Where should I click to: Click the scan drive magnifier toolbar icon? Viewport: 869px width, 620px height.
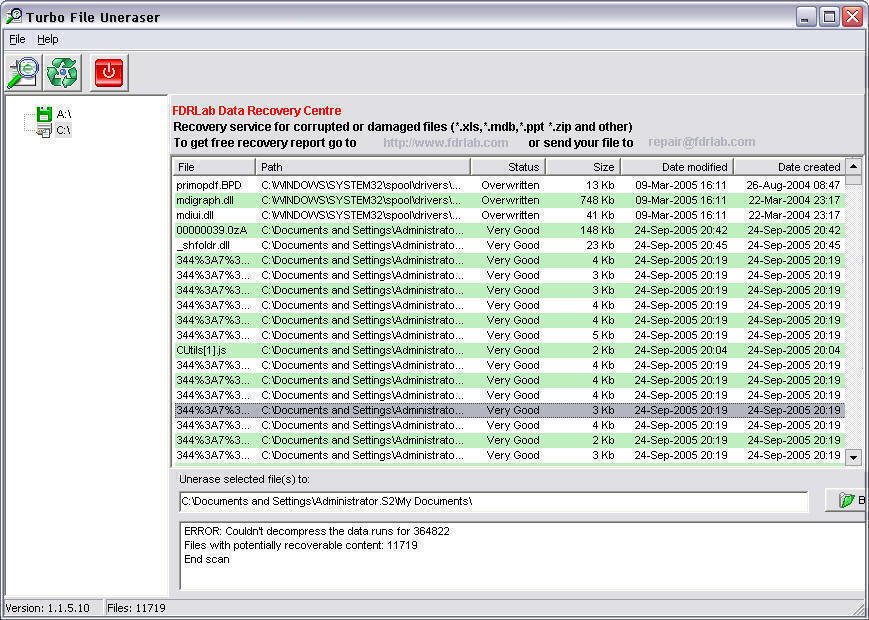pos(23,73)
